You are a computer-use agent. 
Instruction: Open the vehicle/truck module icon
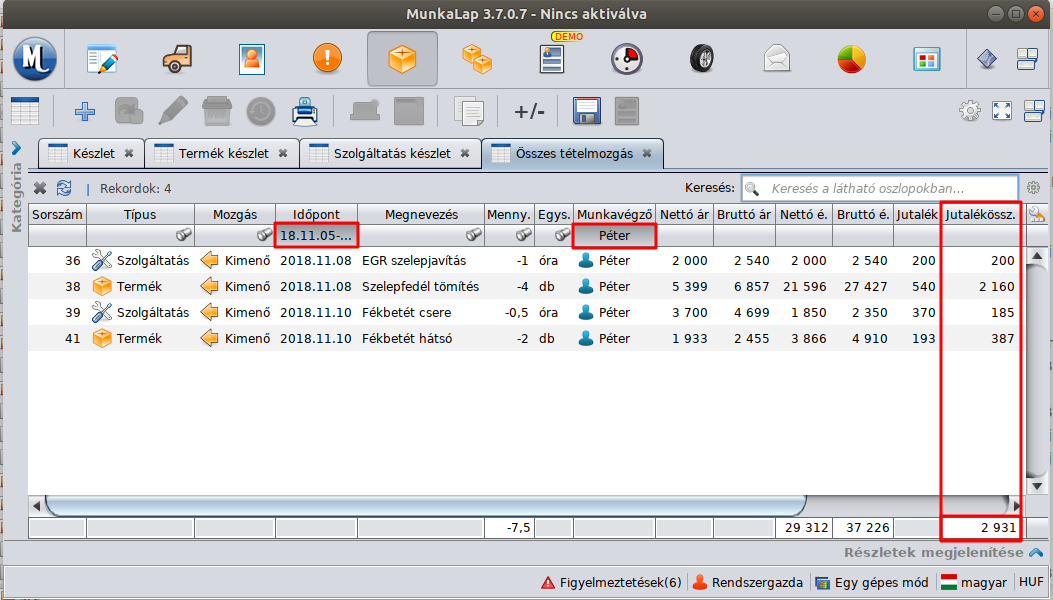(177, 59)
